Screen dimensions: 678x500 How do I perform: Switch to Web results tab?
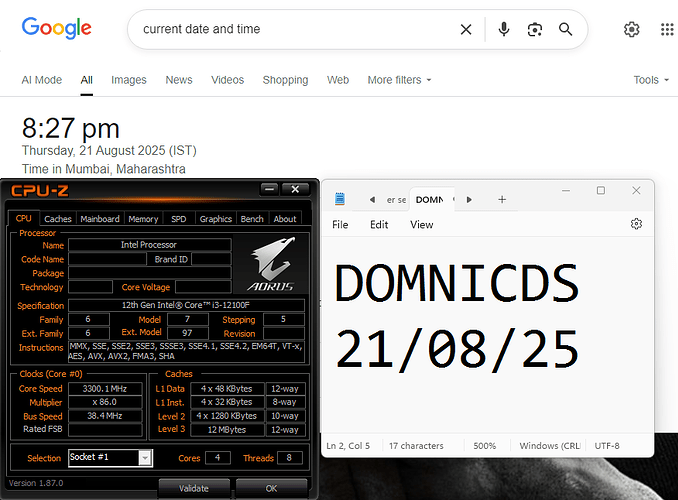pyautogui.click(x=338, y=80)
